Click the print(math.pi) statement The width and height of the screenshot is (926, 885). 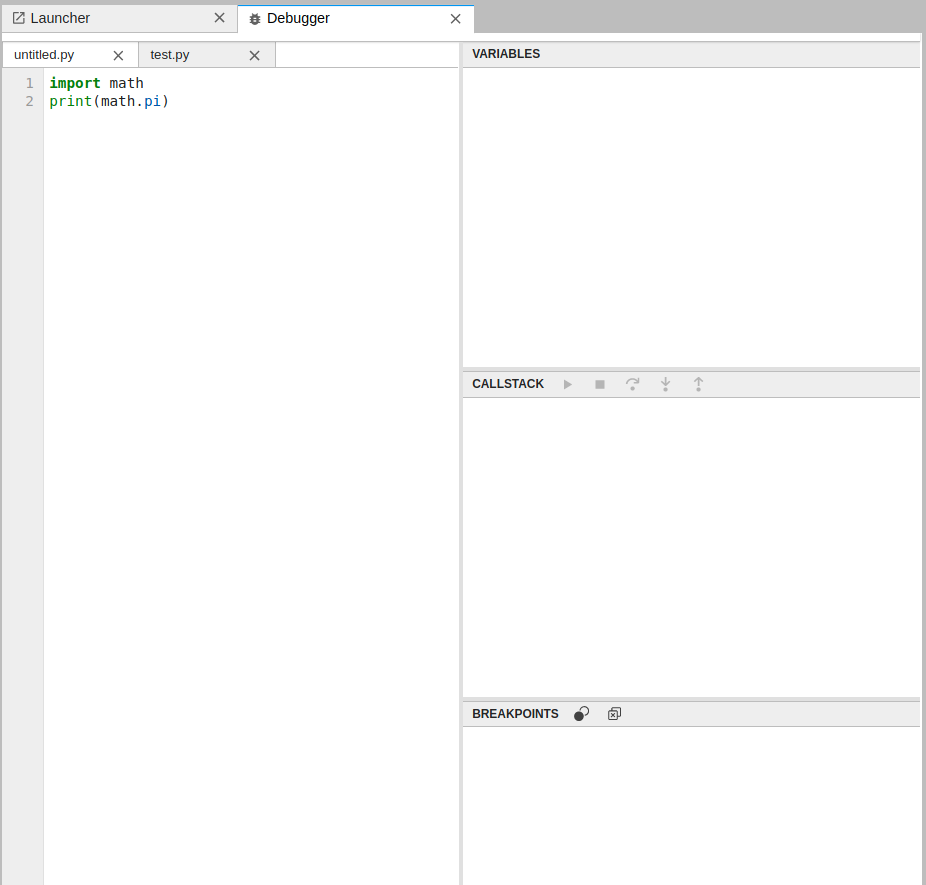click(x=110, y=101)
